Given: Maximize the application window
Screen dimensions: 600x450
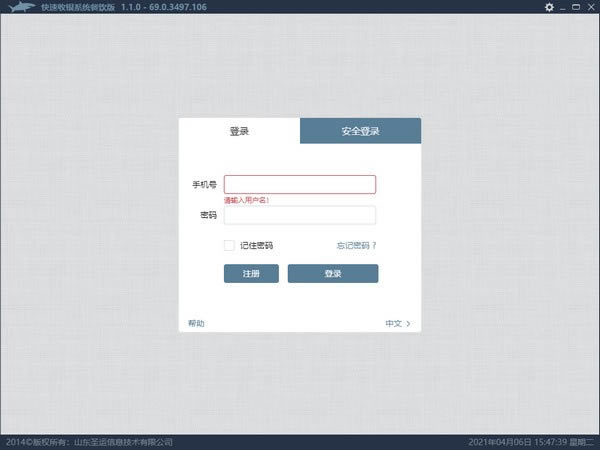Looking at the screenshot, I should 577,7.
